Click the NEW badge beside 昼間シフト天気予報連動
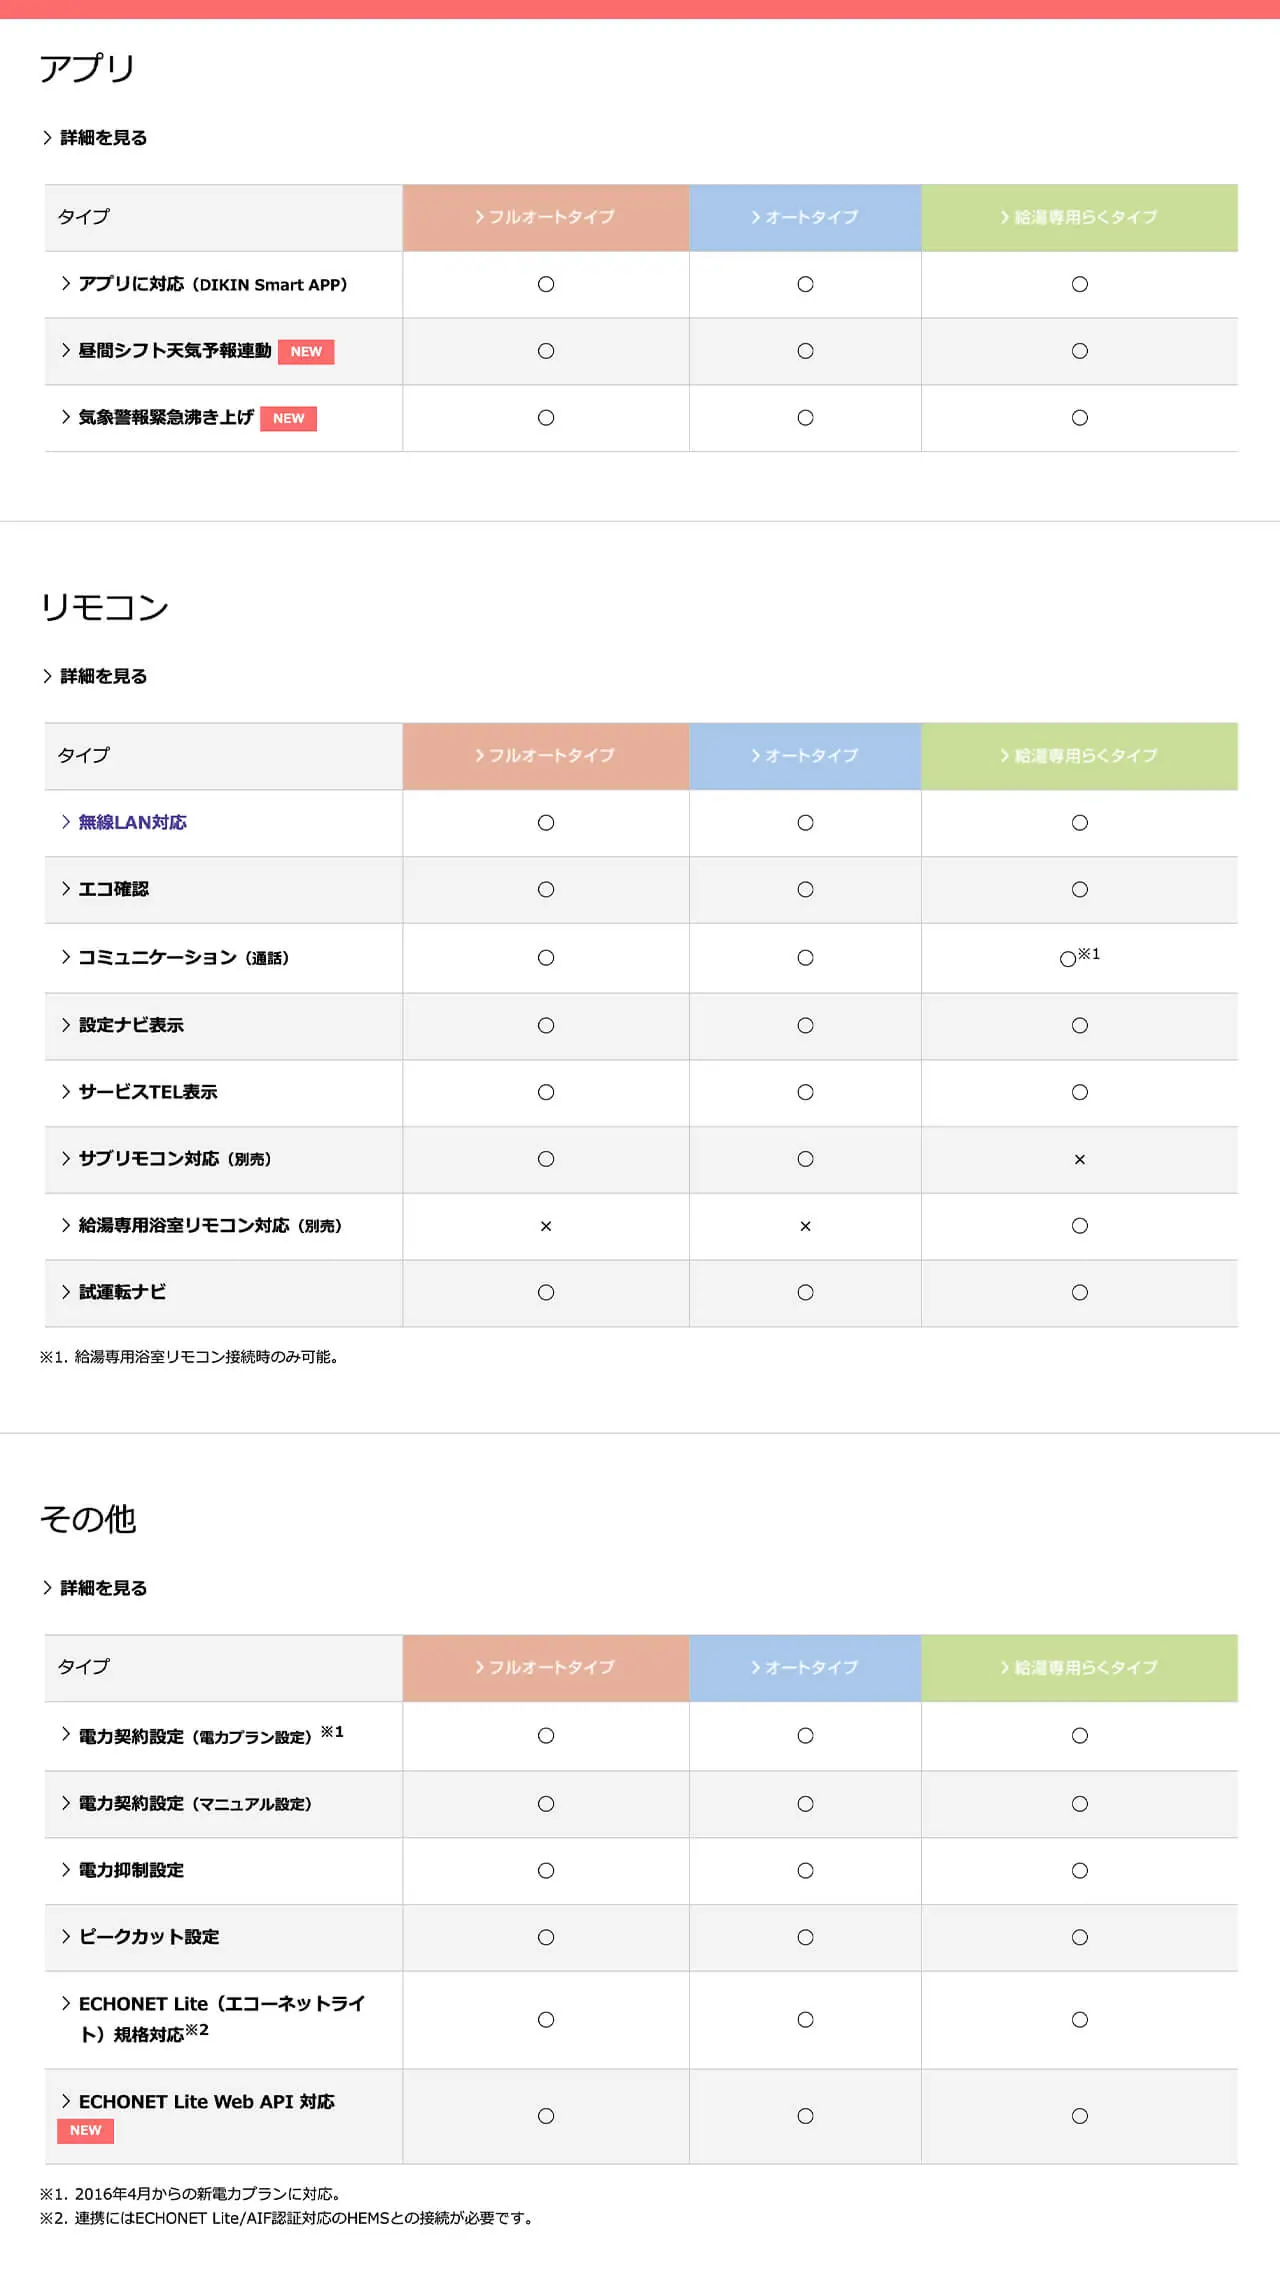Viewport: 1280px width, 2272px height. pos(305,352)
